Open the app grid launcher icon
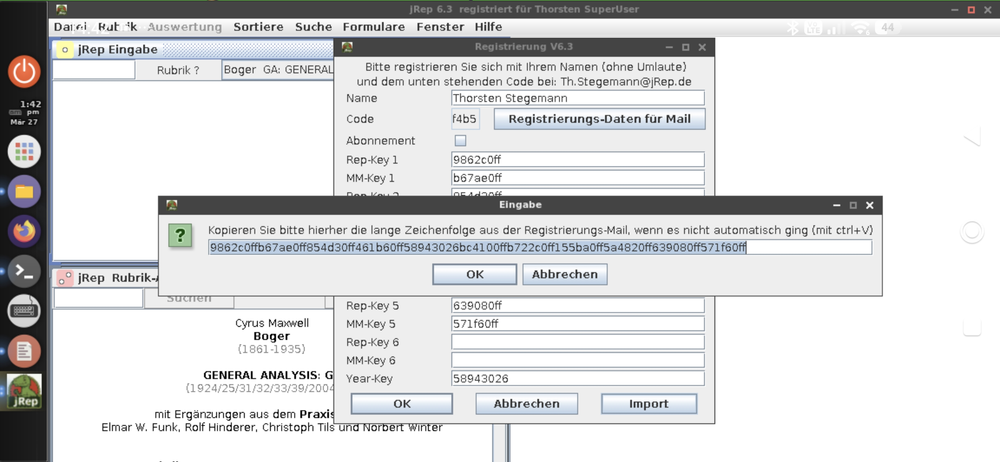 pyautogui.click(x=25, y=151)
